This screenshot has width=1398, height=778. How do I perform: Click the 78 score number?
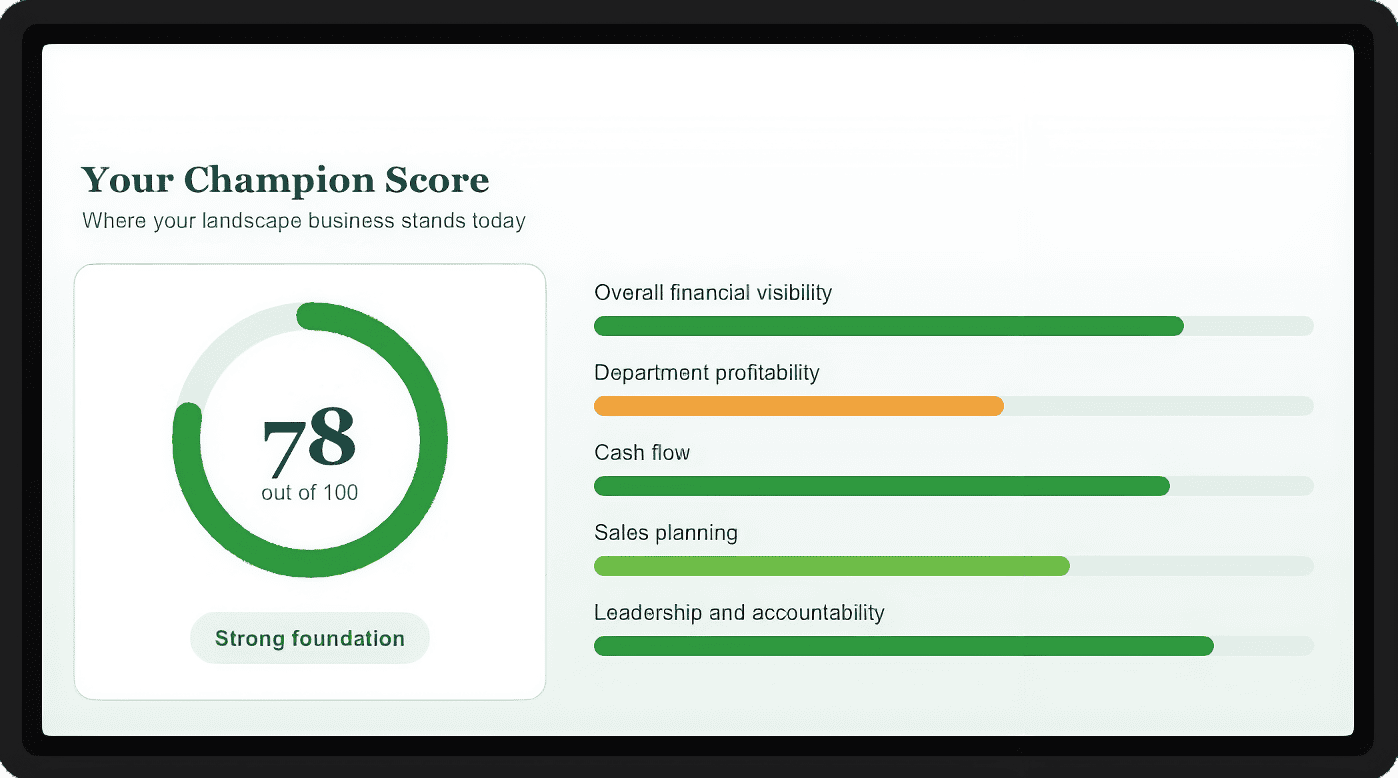point(309,440)
